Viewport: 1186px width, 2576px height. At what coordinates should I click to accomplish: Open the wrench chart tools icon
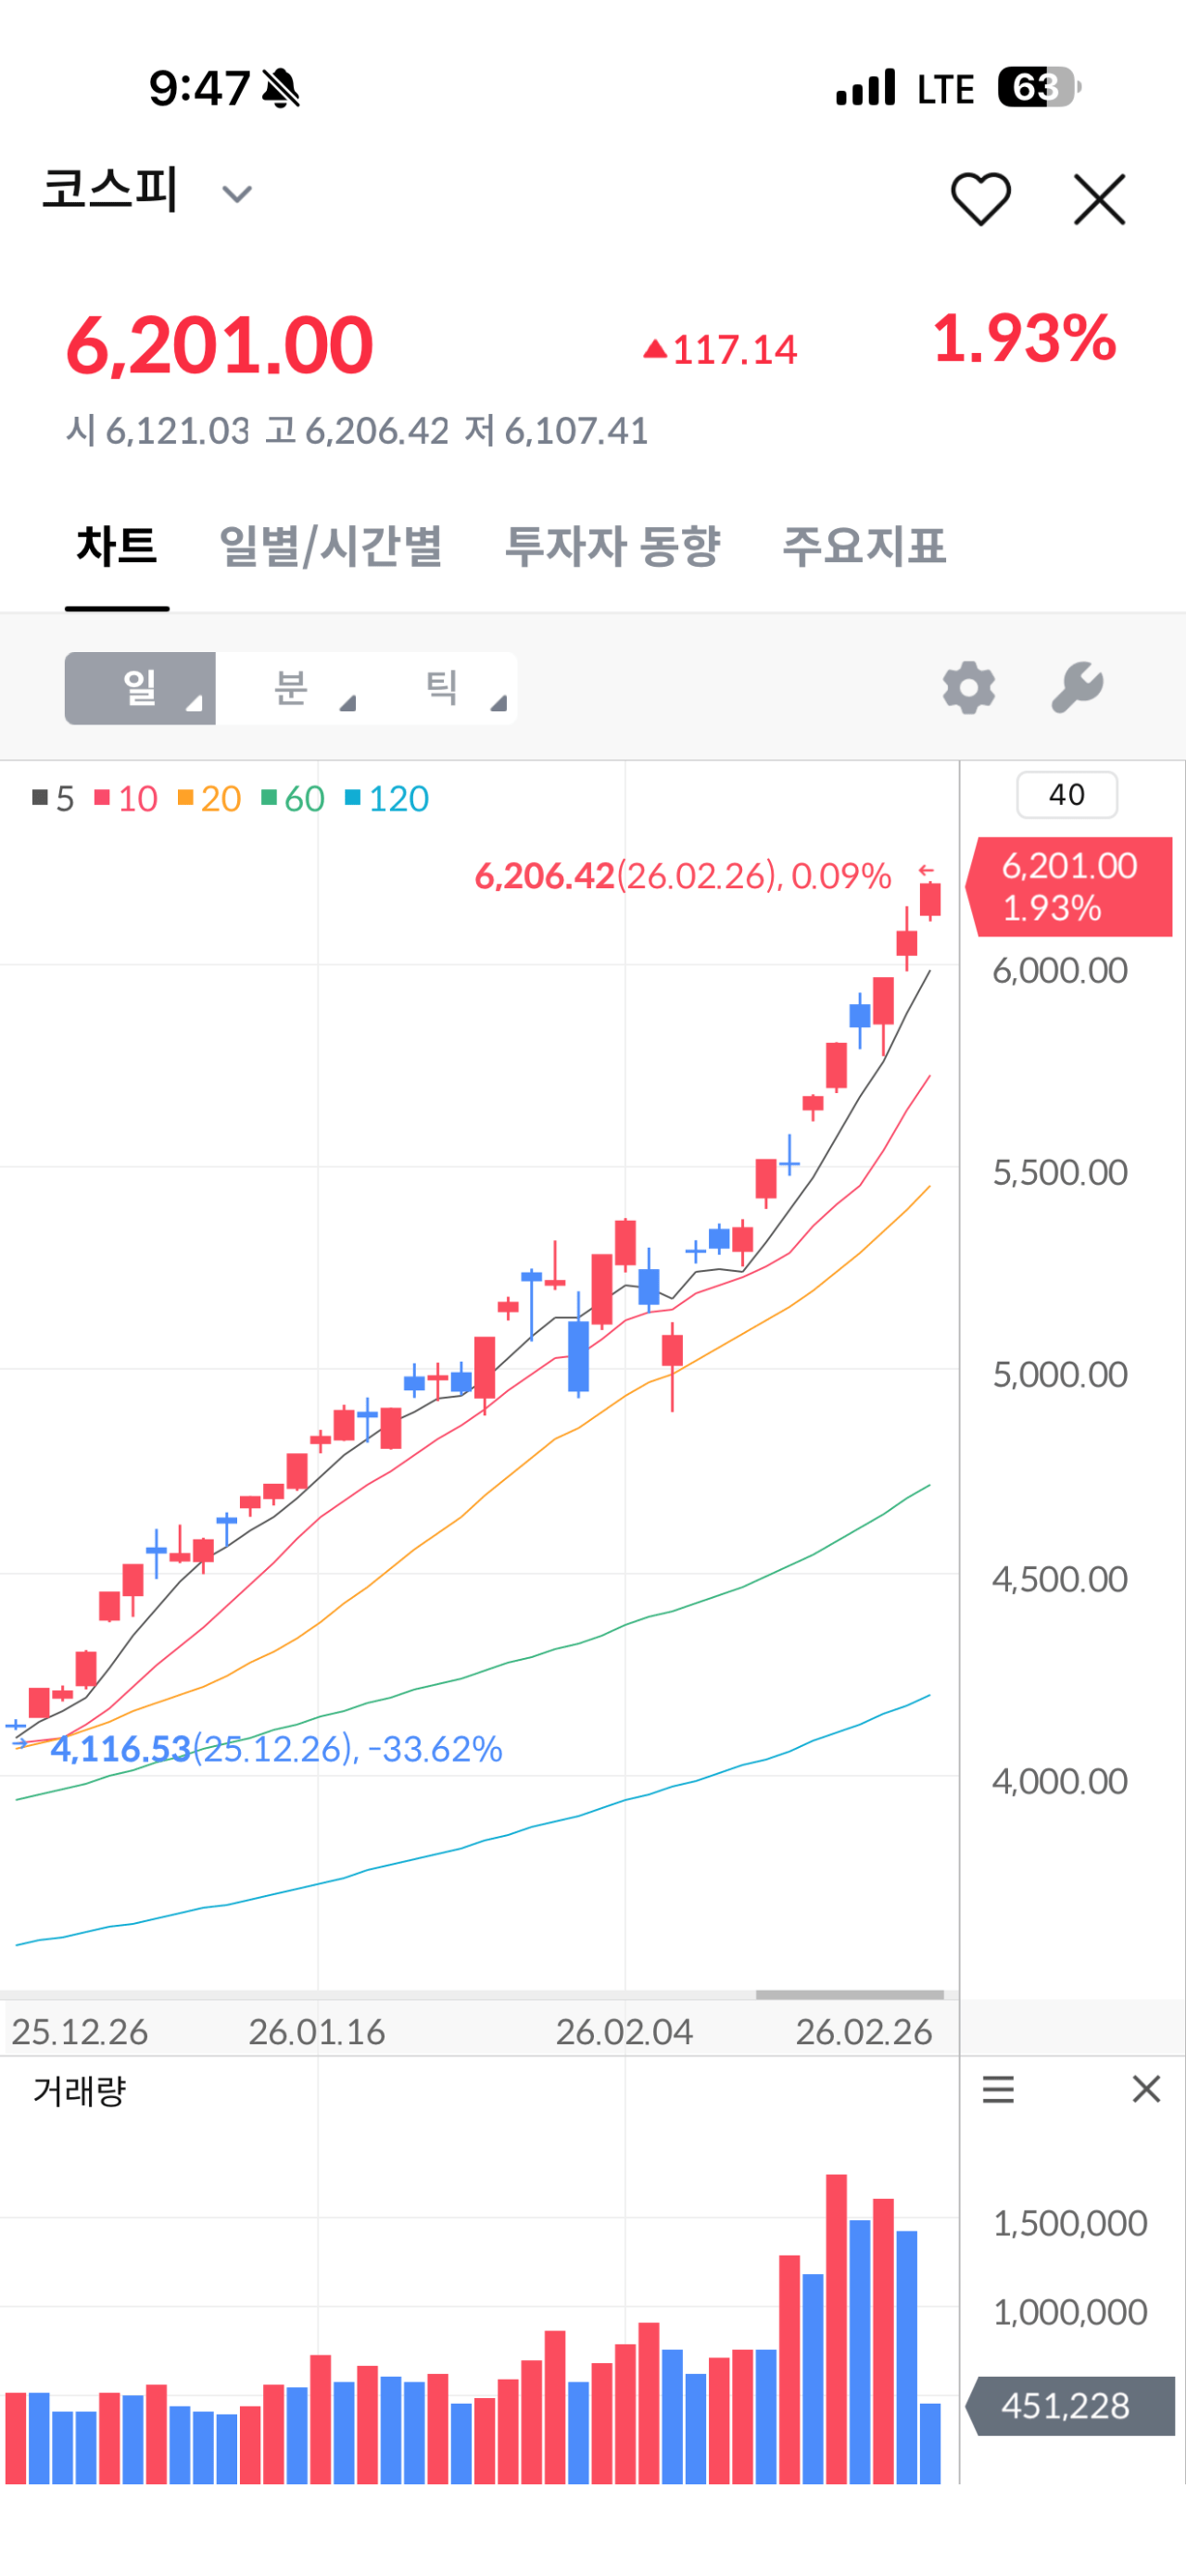tap(1077, 688)
